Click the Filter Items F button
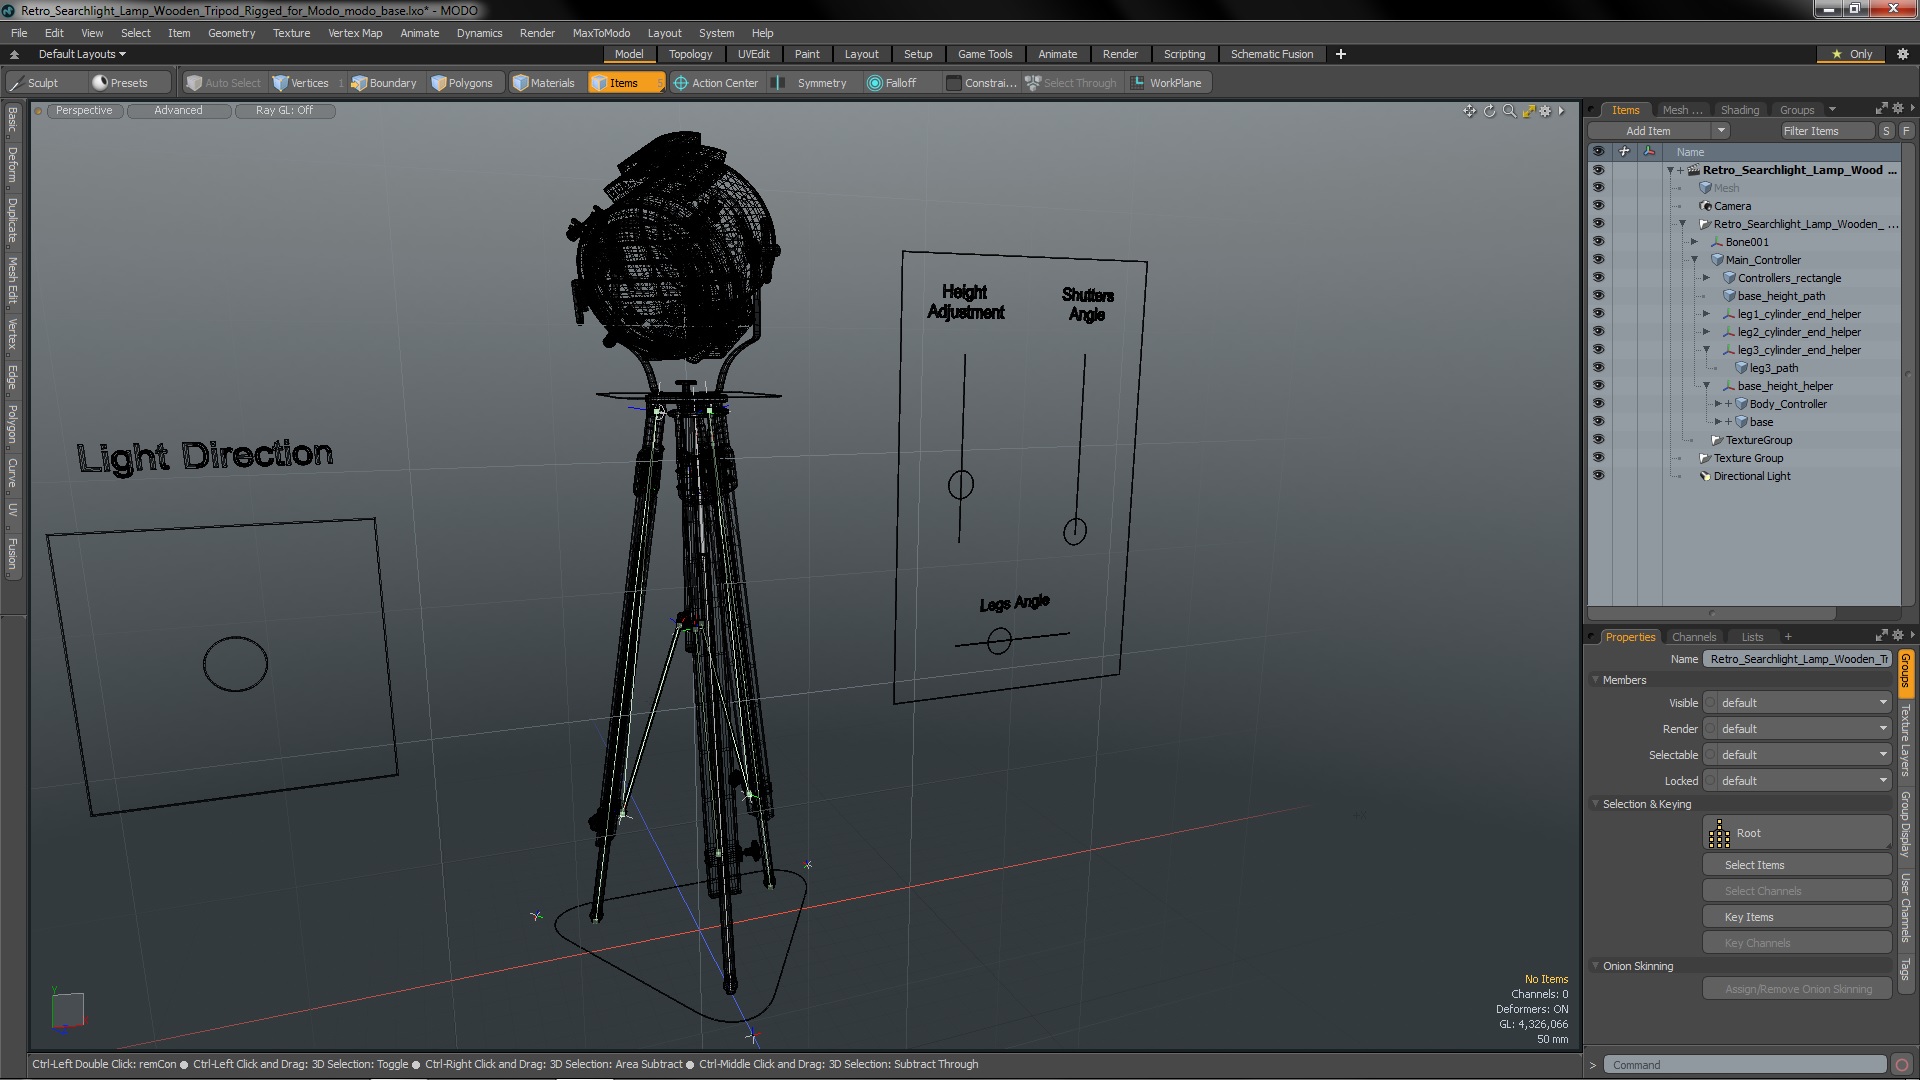1920x1080 pixels. 1906,131
